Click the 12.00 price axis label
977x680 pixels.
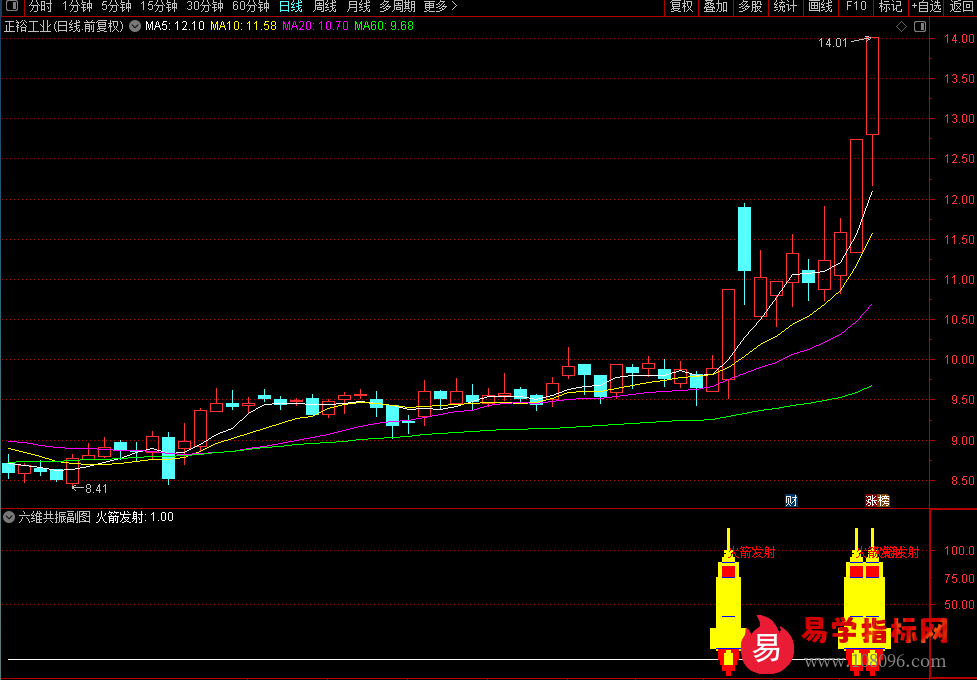pos(959,199)
